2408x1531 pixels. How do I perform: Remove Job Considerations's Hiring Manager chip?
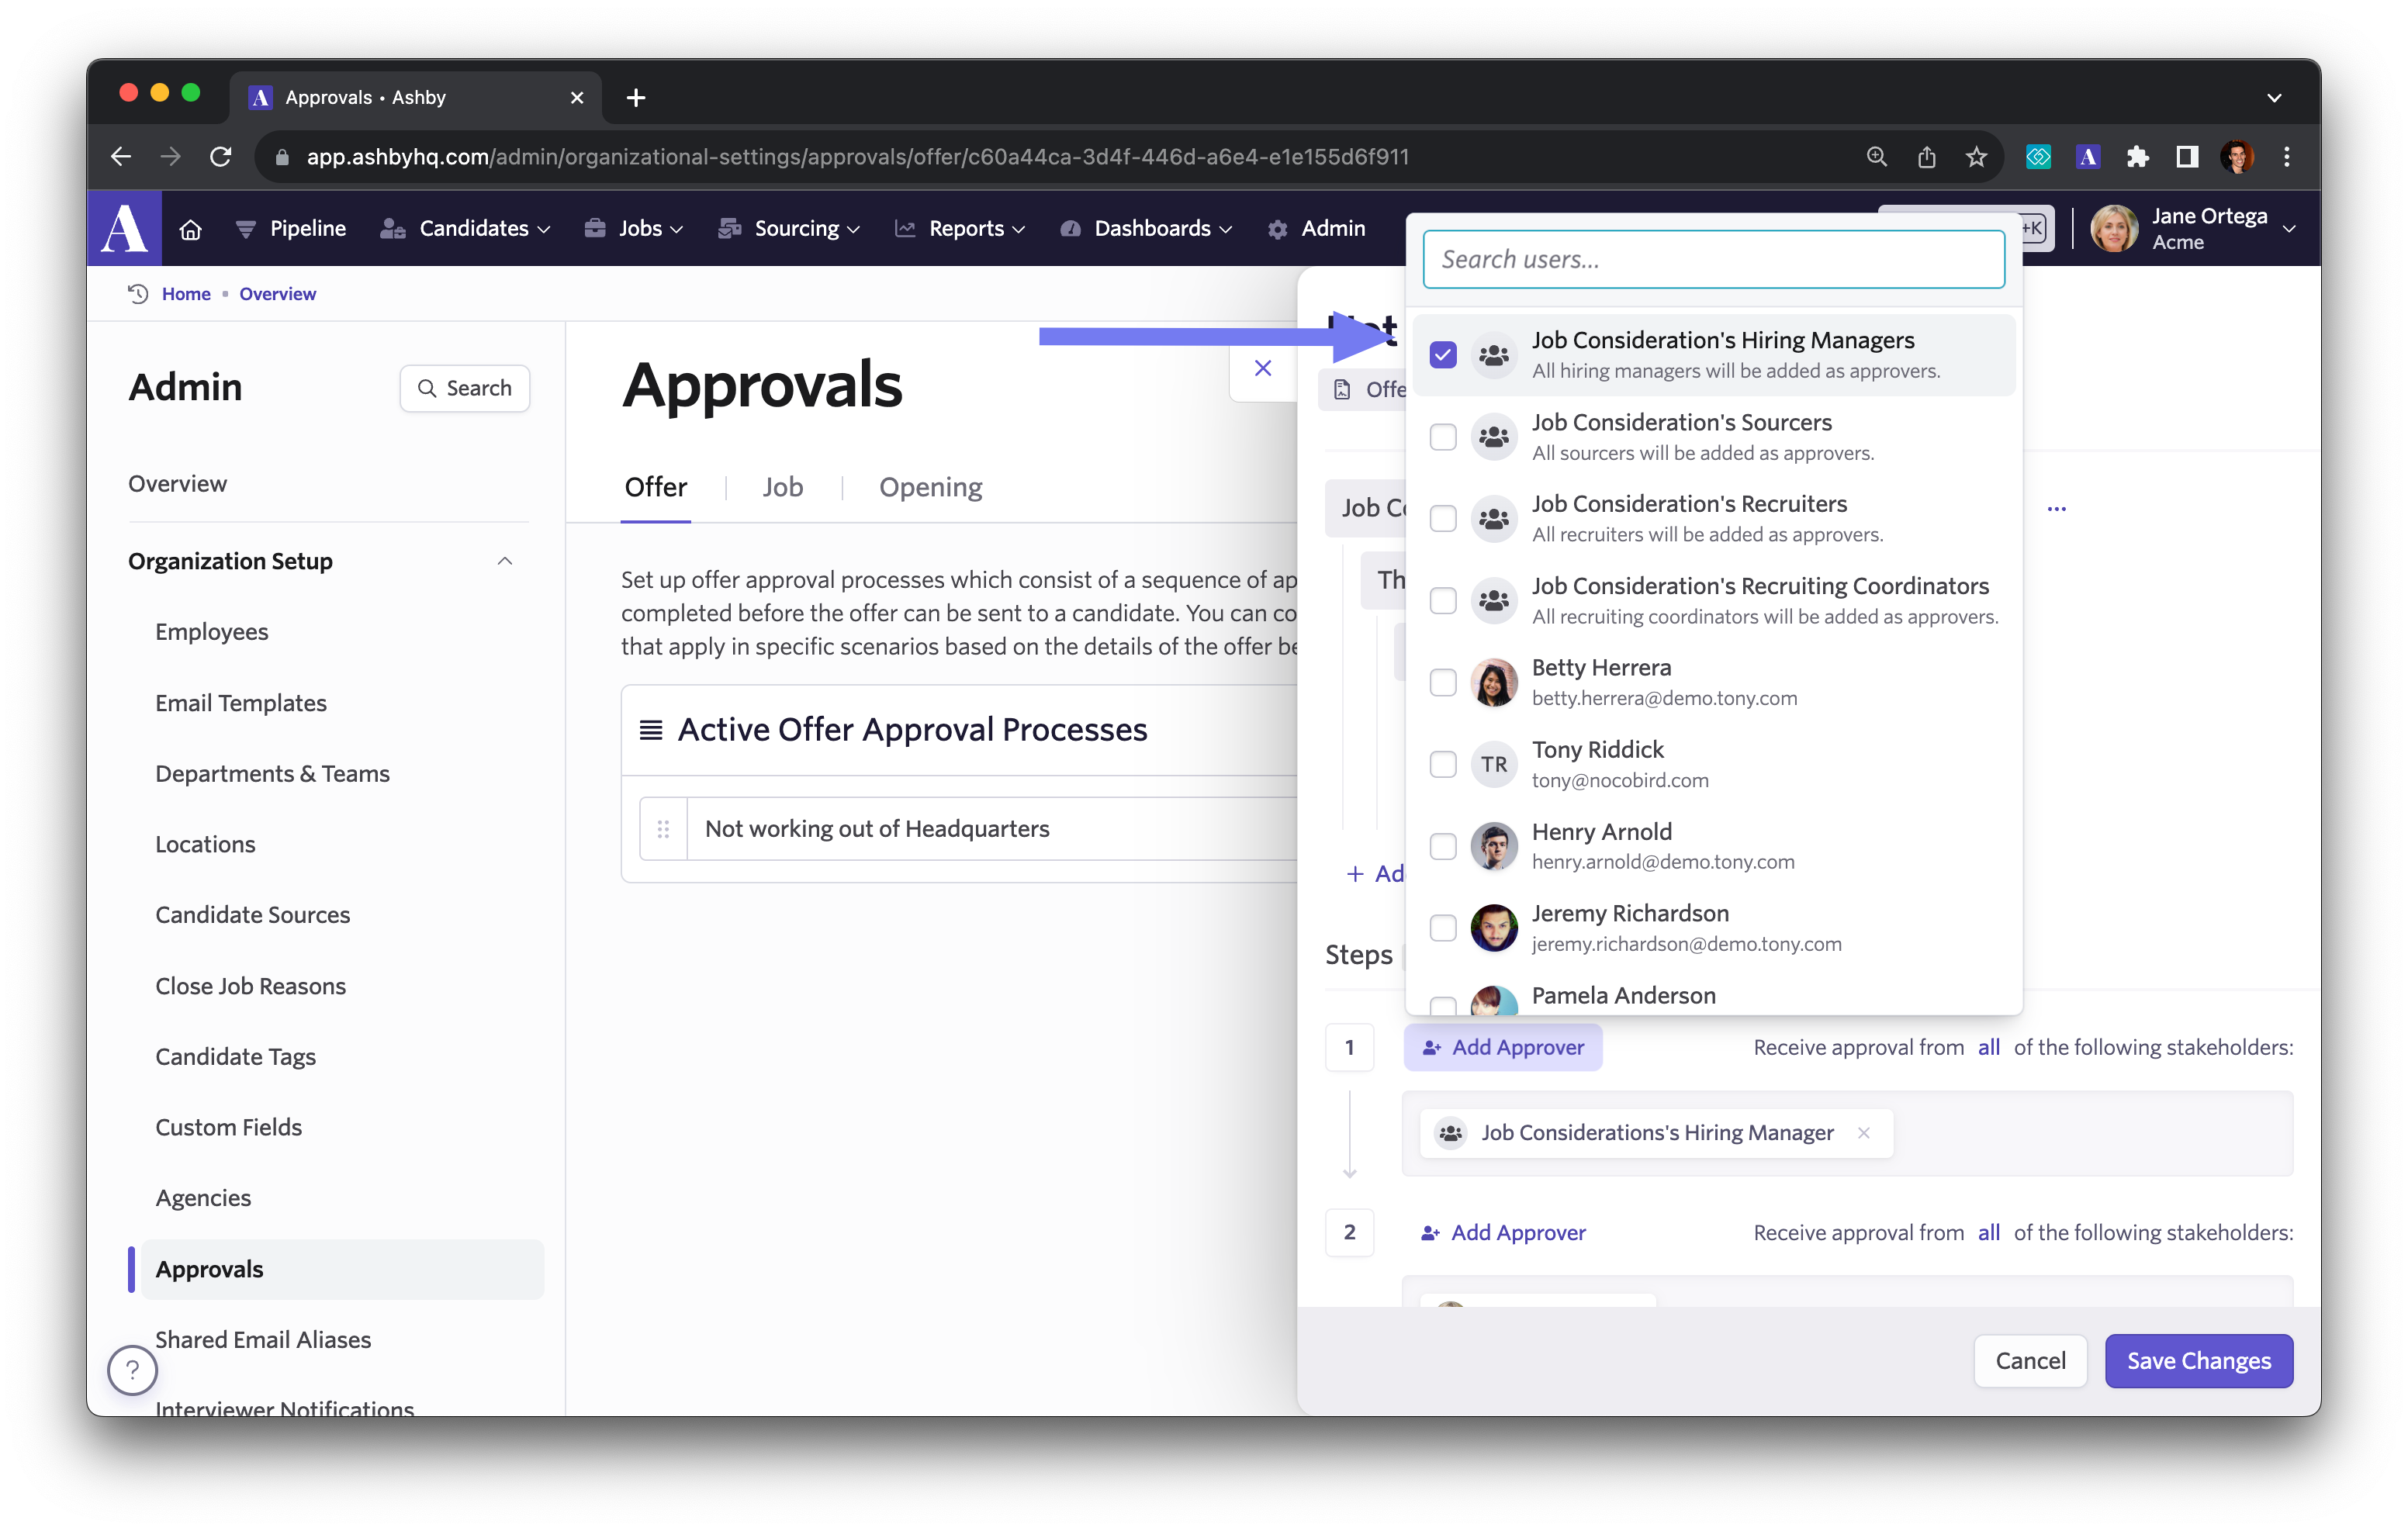coord(1863,1133)
